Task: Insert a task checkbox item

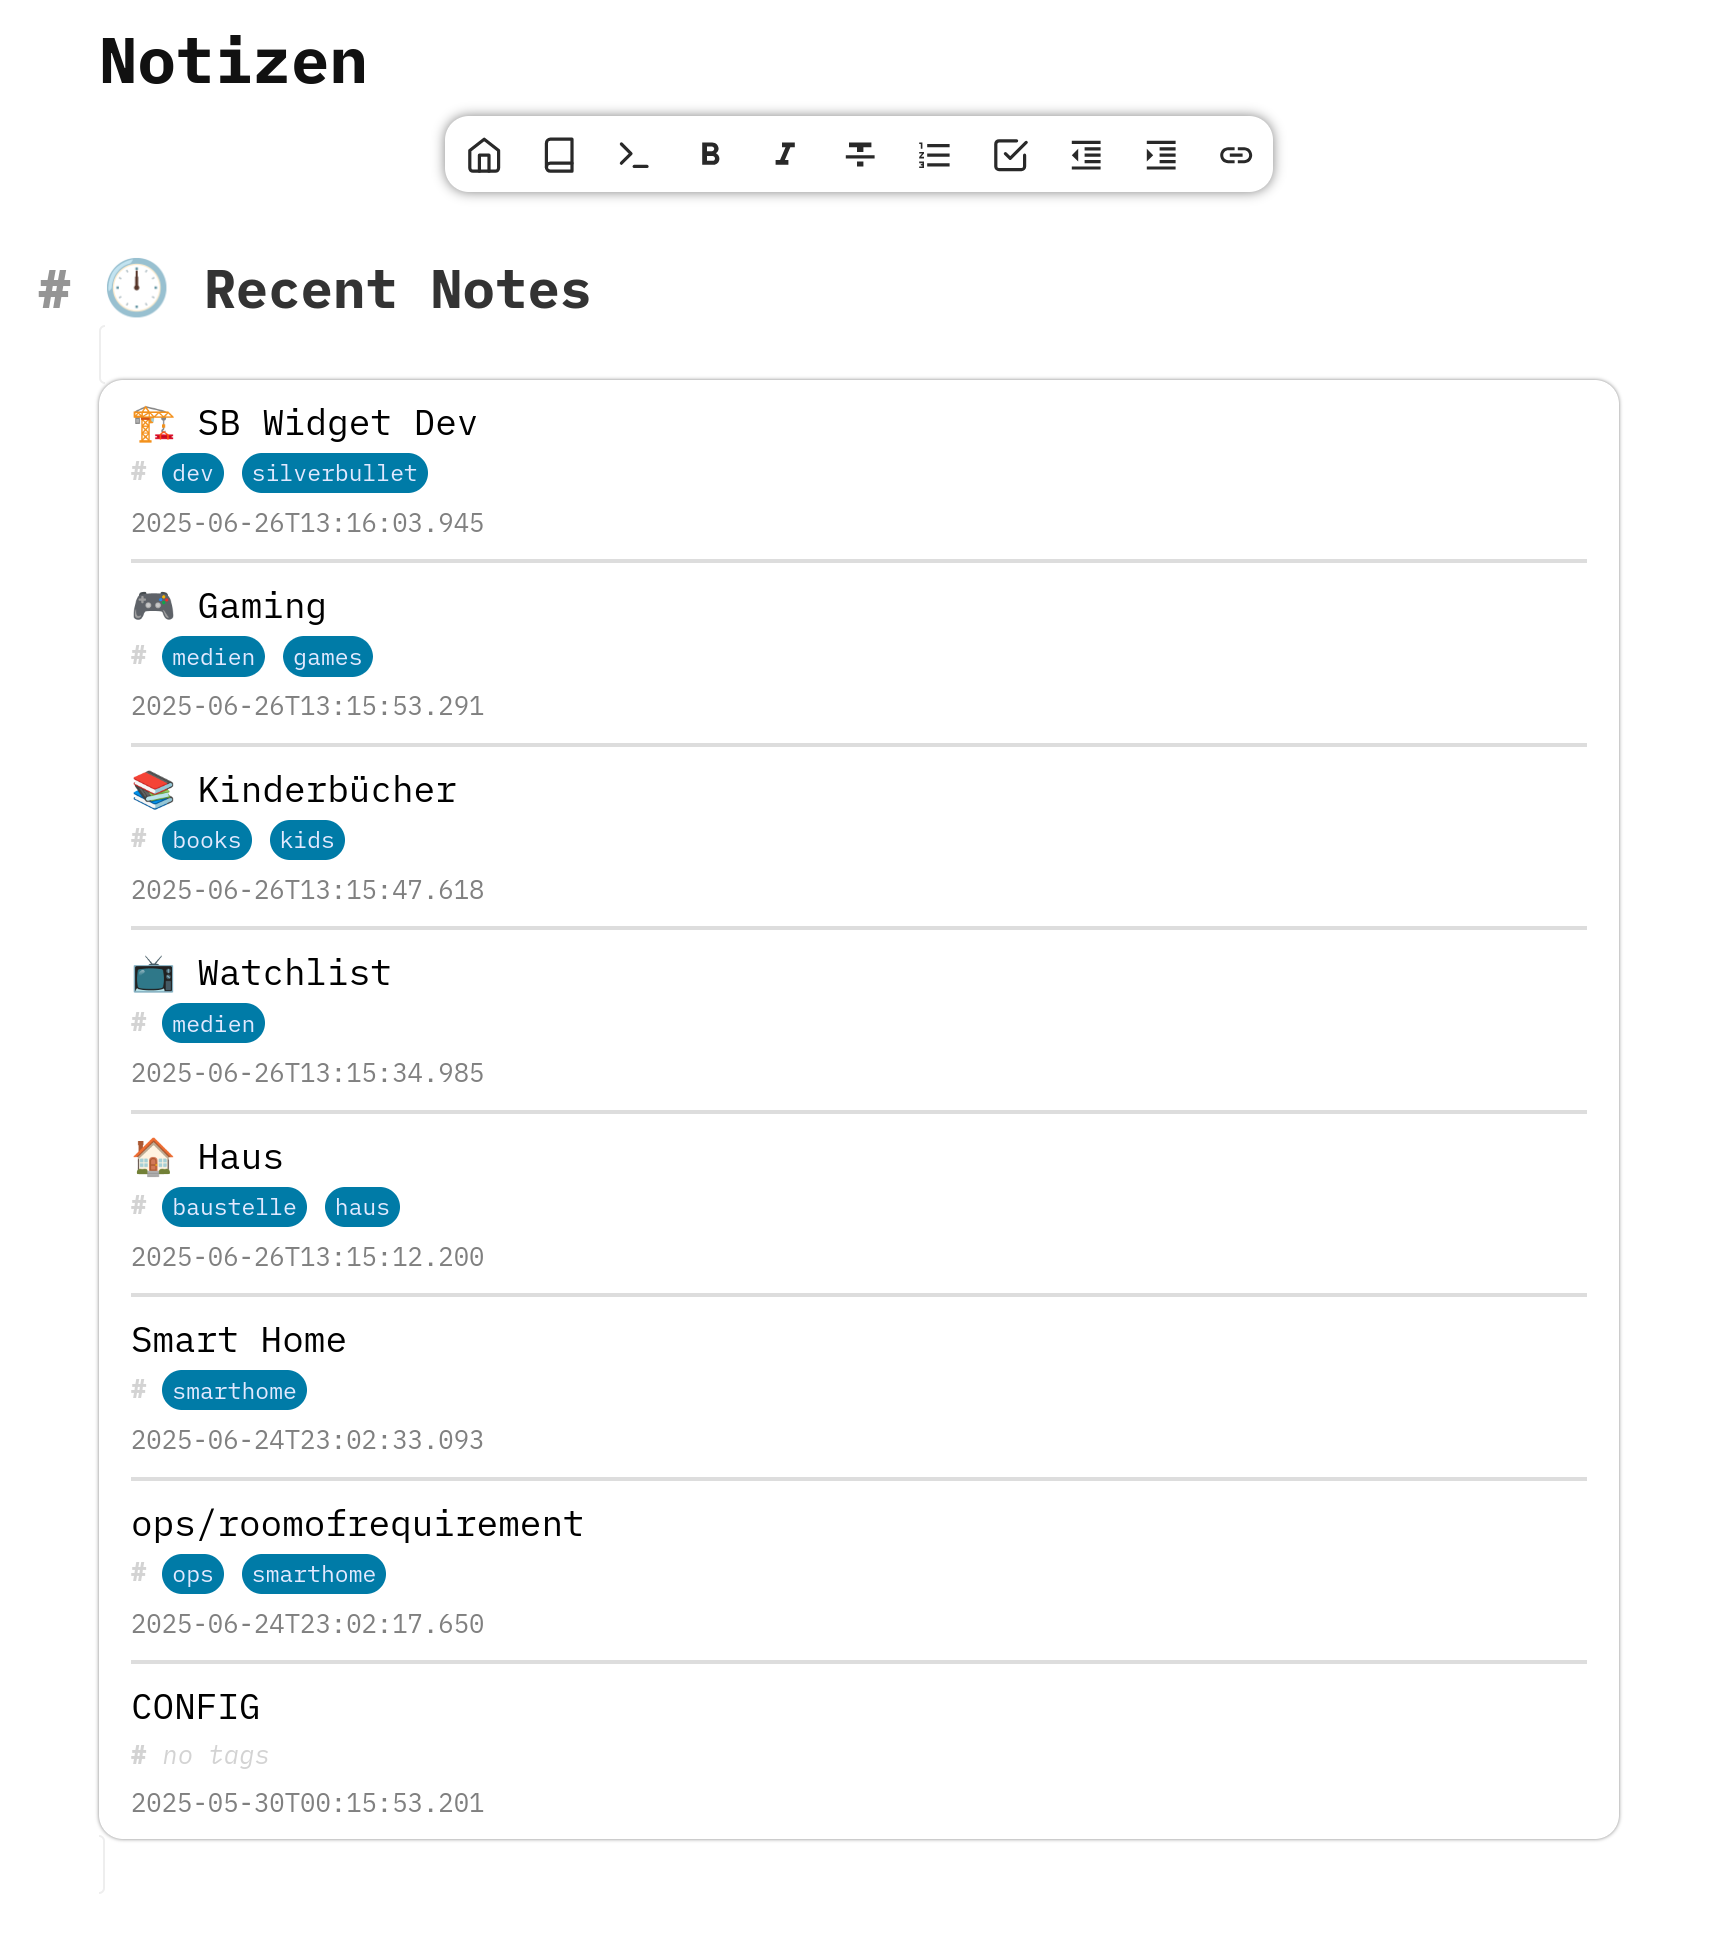Action: coord(1010,155)
